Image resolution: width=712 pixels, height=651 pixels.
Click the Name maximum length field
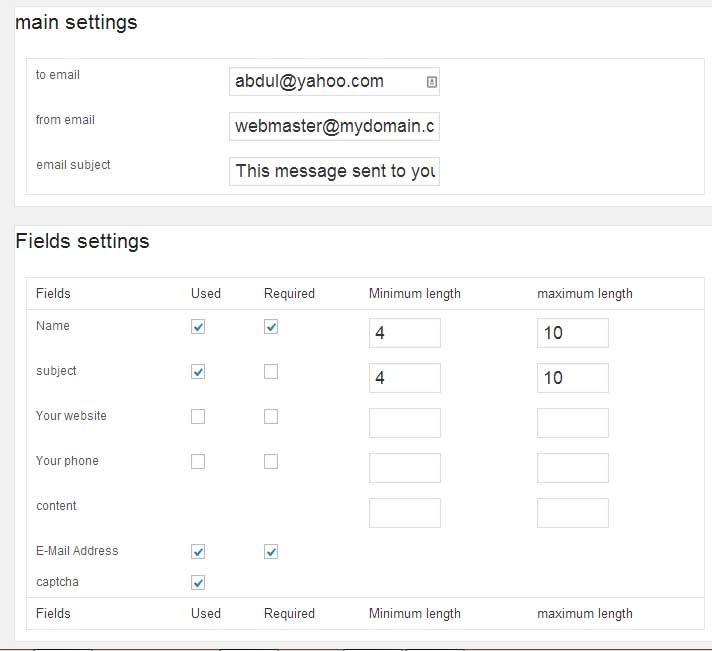tap(573, 333)
